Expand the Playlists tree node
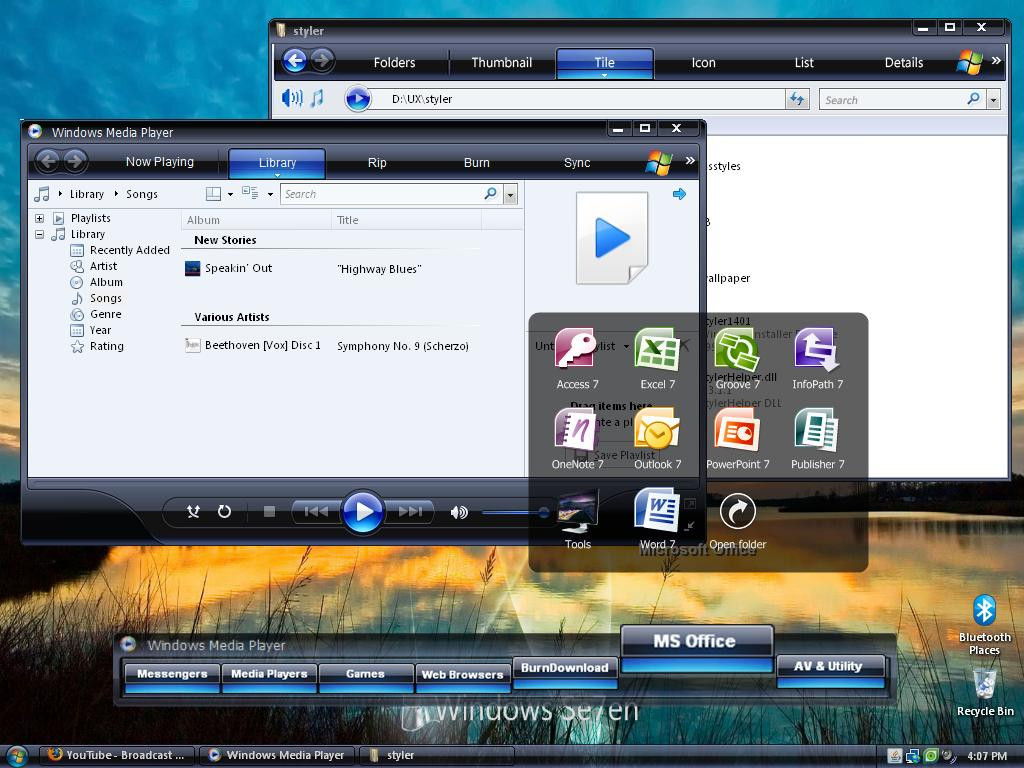The image size is (1024, 768). pos(39,218)
